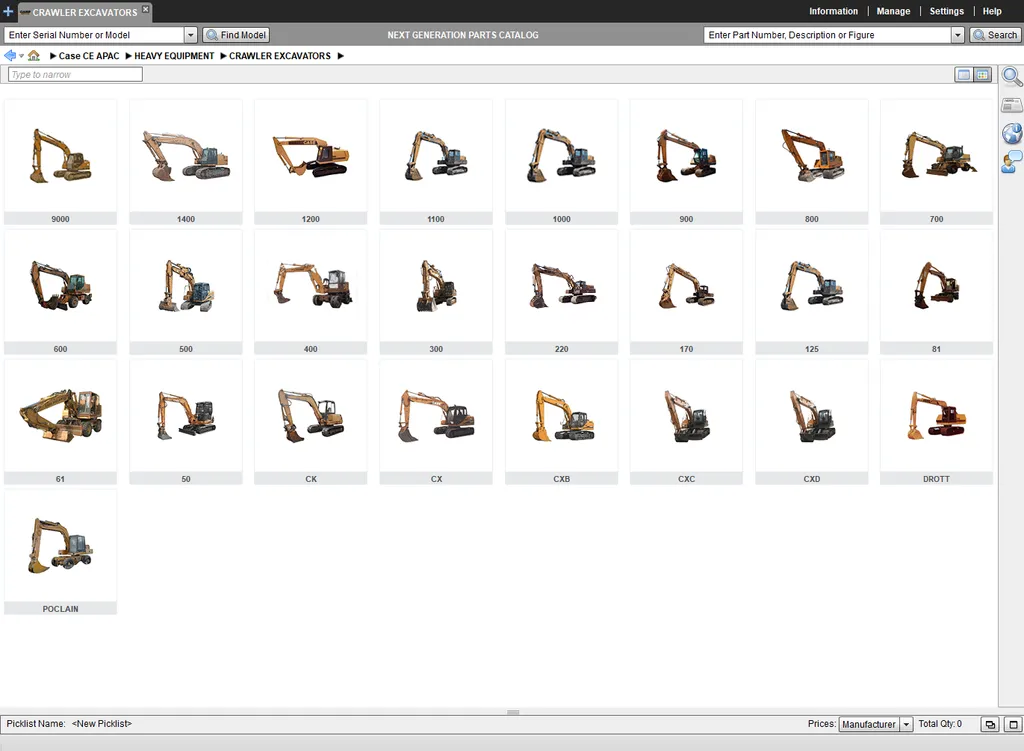Select the 1000 series excavator
The width and height of the screenshot is (1024, 751).
tap(561, 162)
